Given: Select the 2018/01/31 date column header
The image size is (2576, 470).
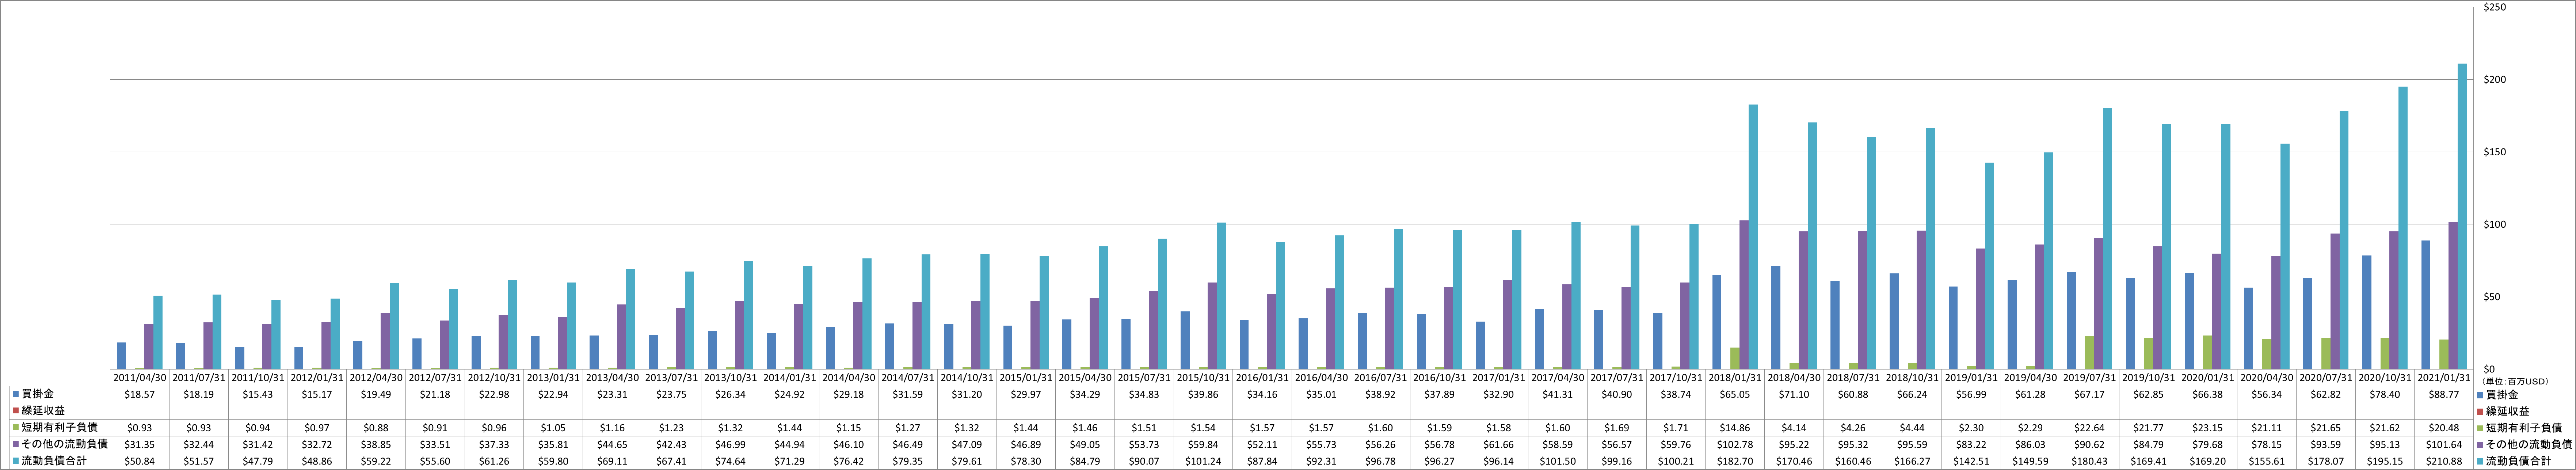Looking at the screenshot, I should point(1735,378).
